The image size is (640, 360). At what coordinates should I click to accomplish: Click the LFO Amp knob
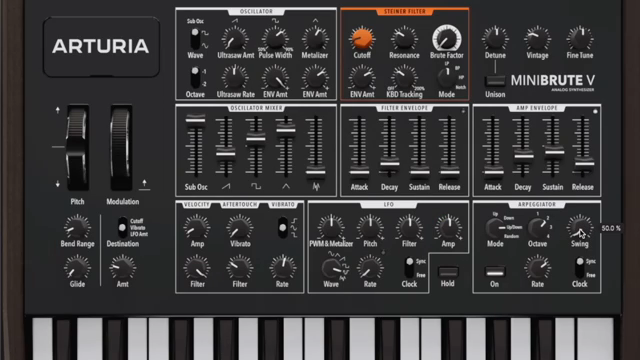pos(448,227)
